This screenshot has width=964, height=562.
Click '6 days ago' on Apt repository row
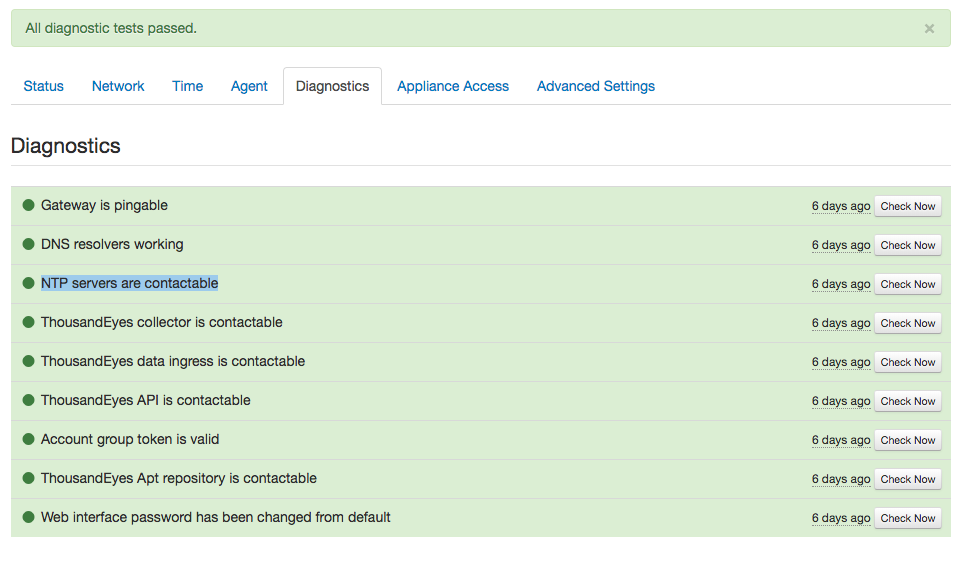[840, 479]
